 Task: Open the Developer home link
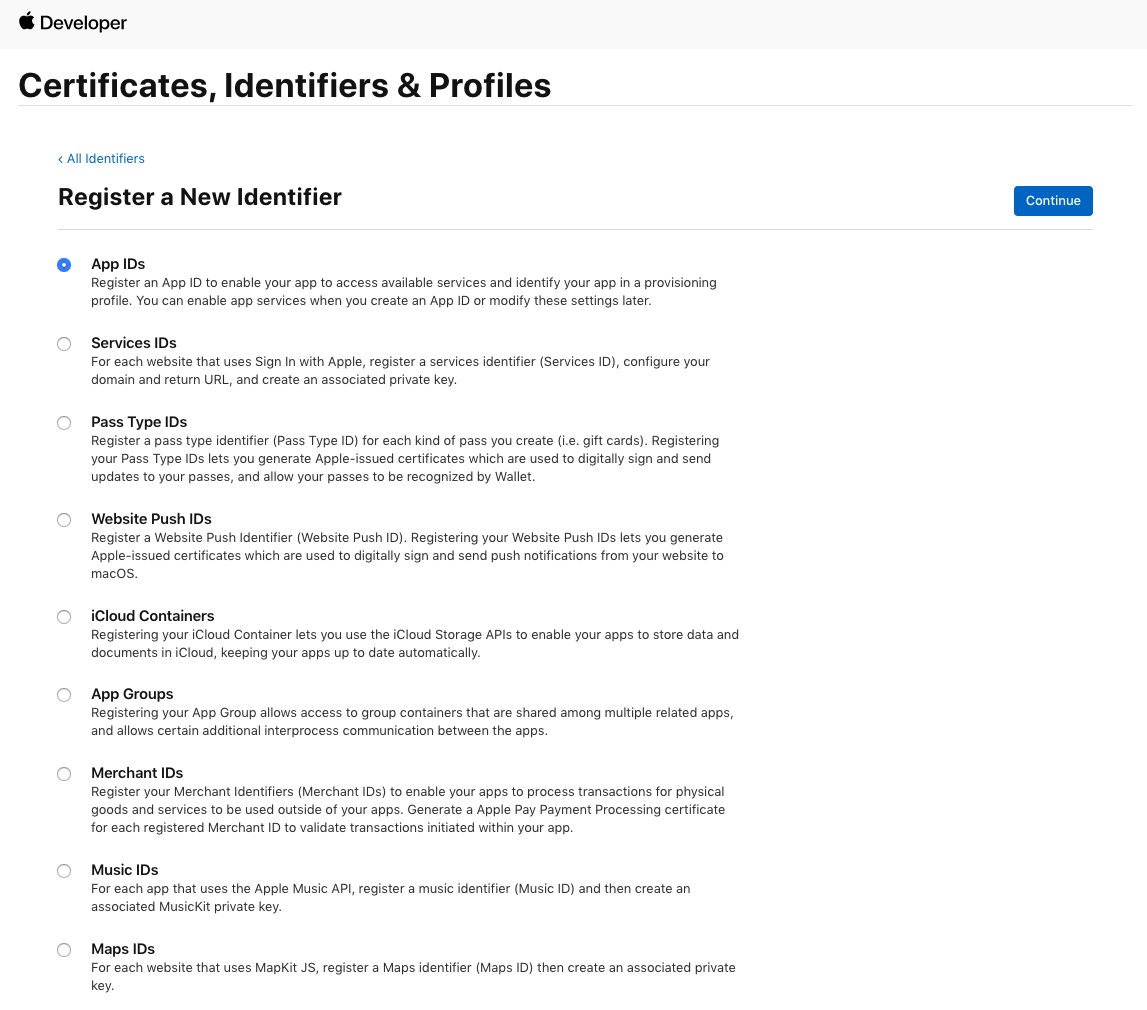tap(83, 23)
